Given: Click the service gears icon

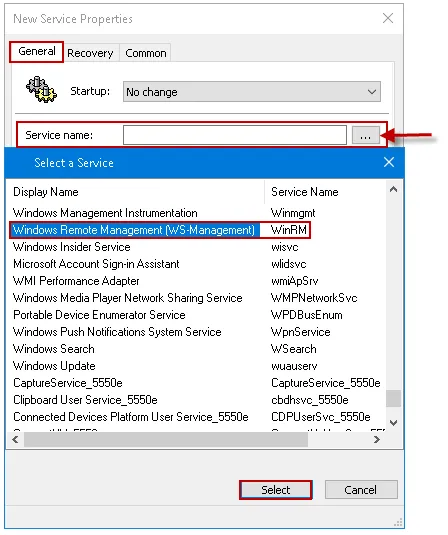Looking at the screenshot, I should click(41, 90).
